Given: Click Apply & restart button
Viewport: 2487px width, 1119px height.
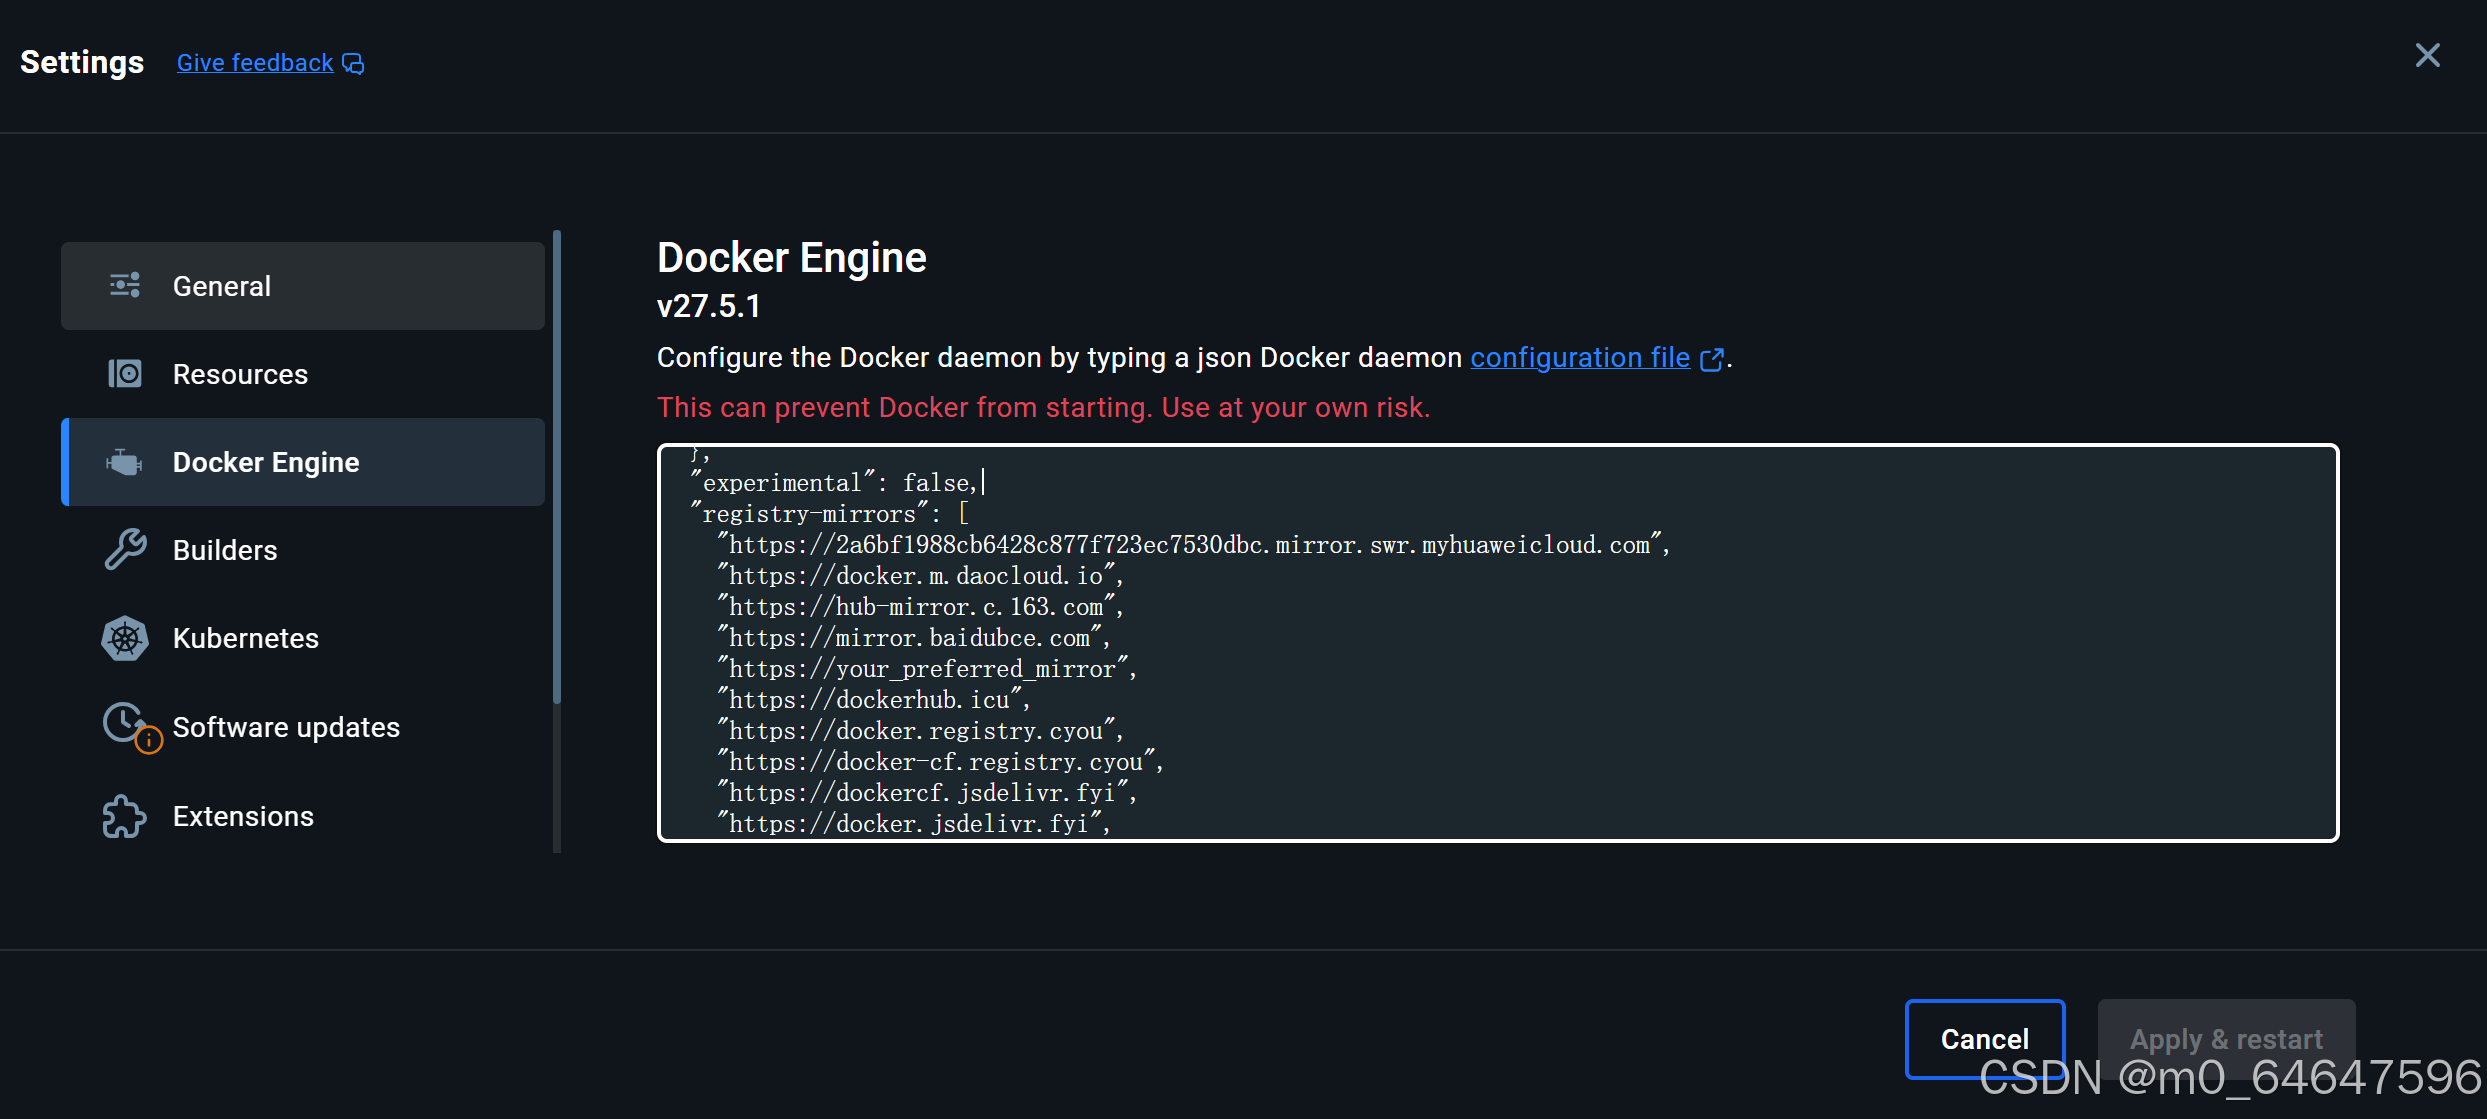Looking at the screenshot, I should point(2226,1038).
